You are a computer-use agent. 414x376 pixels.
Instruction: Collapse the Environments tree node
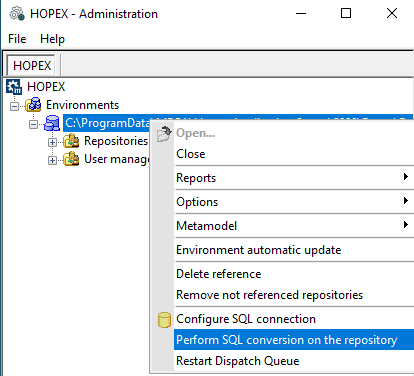coord(14,106)
